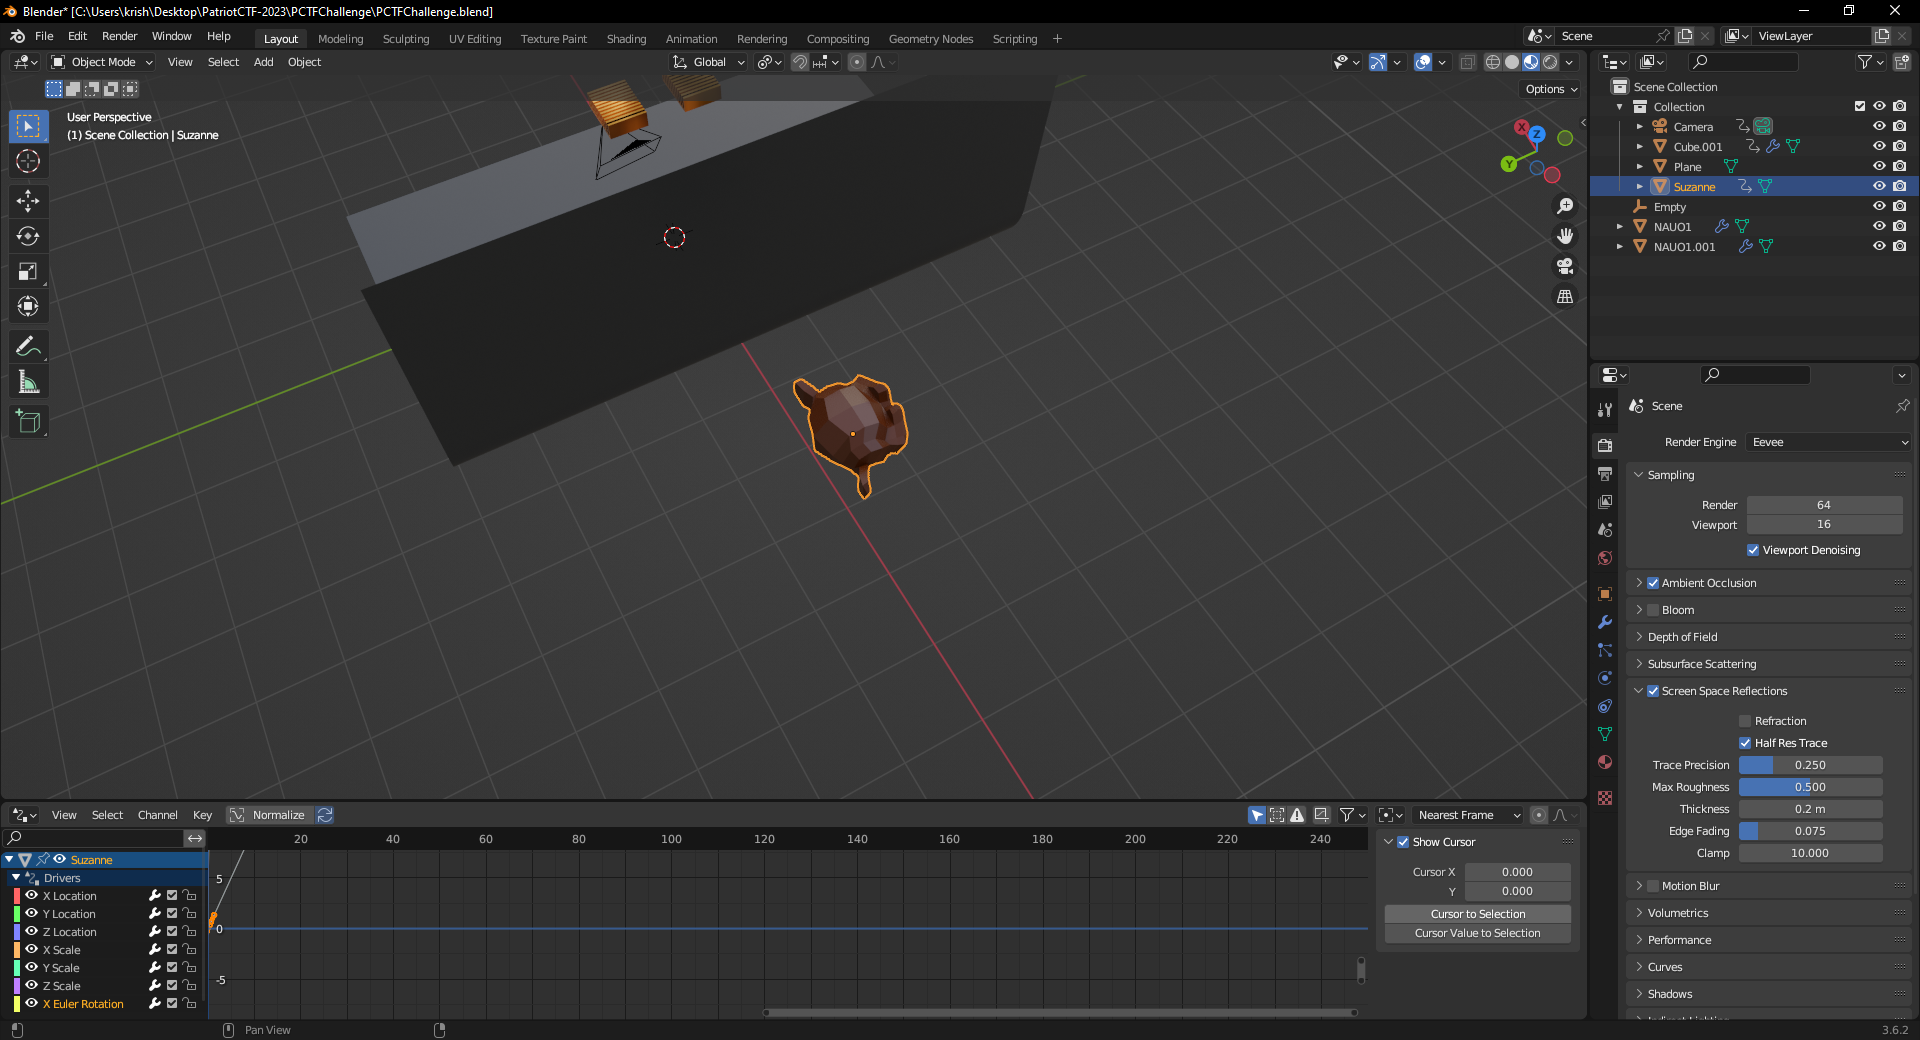This screenshot has width=1920, height=1040.
Task: Open the Output properties tab icon
Action: pyautogui.click(x=1605, y=474)
